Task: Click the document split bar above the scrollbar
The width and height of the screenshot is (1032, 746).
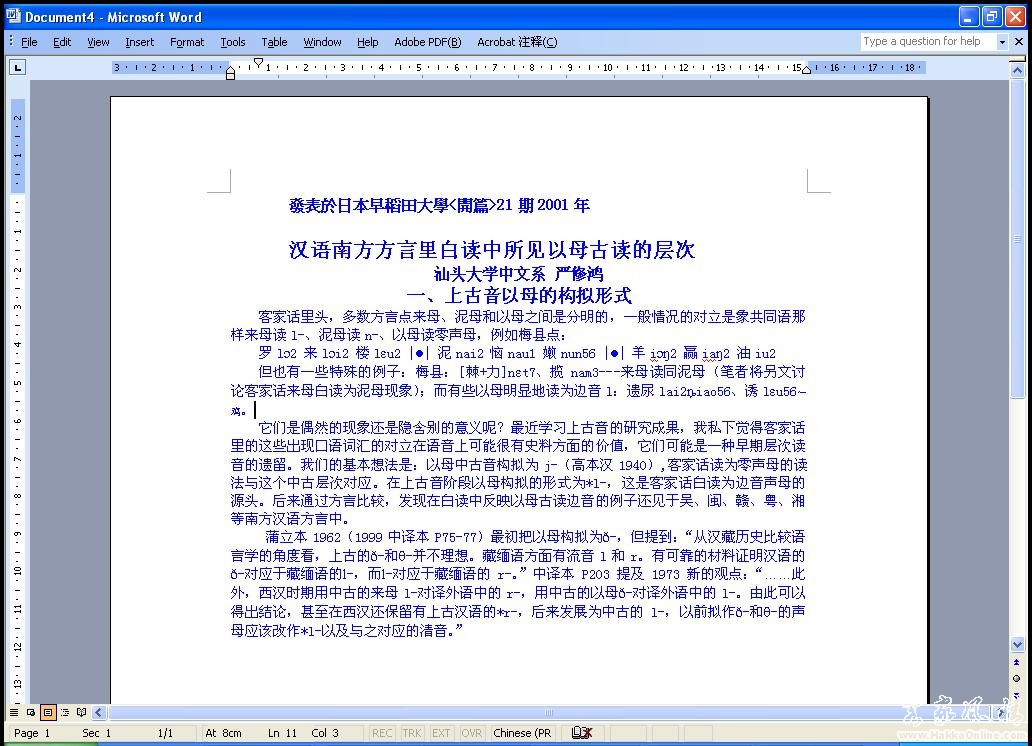Action: (1018, 59)
